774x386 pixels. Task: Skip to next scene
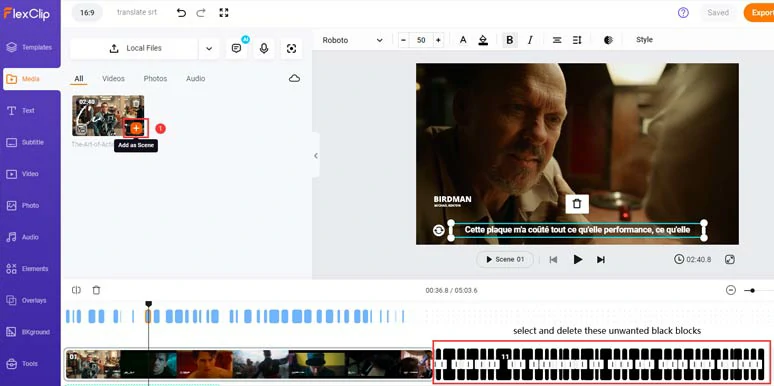click(601, 260)
